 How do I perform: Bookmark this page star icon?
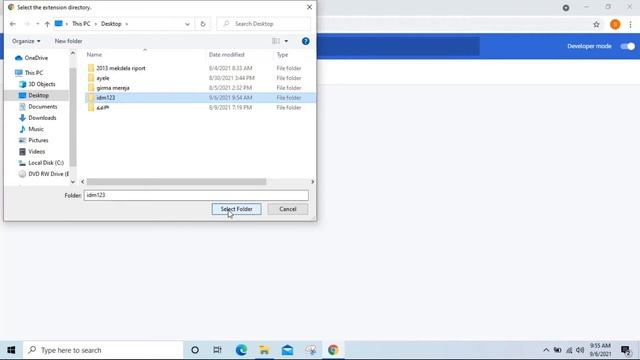(x=596, y=24)
